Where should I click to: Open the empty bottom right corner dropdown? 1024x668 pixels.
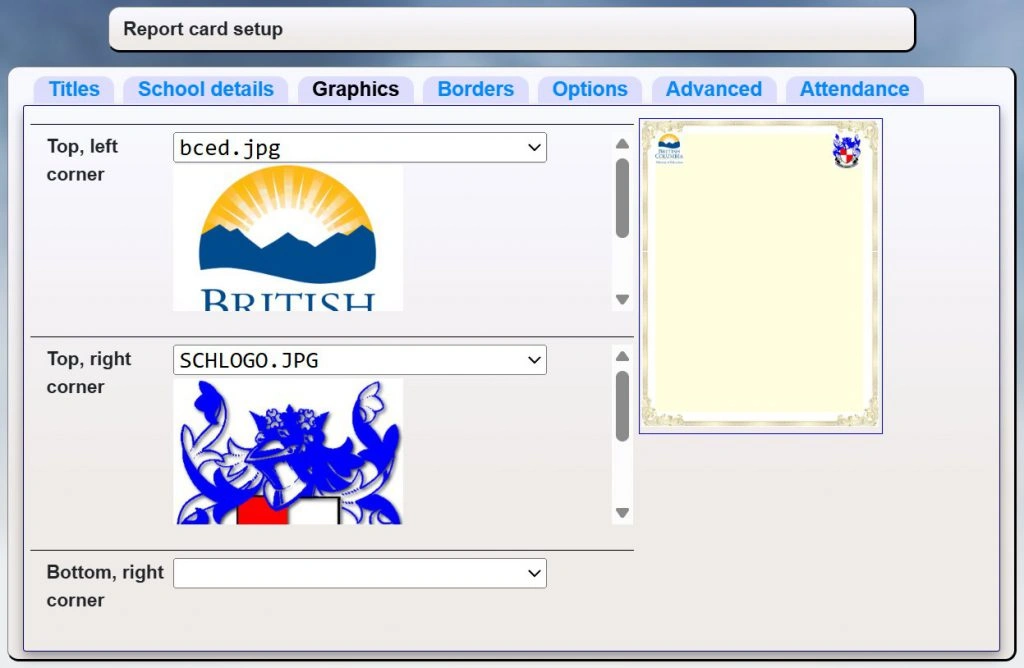360,573
